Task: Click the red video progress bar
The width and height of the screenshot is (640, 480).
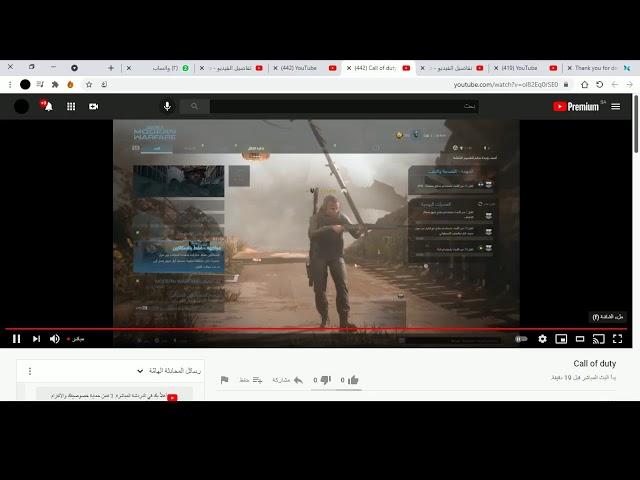Action: coord(316,329)
